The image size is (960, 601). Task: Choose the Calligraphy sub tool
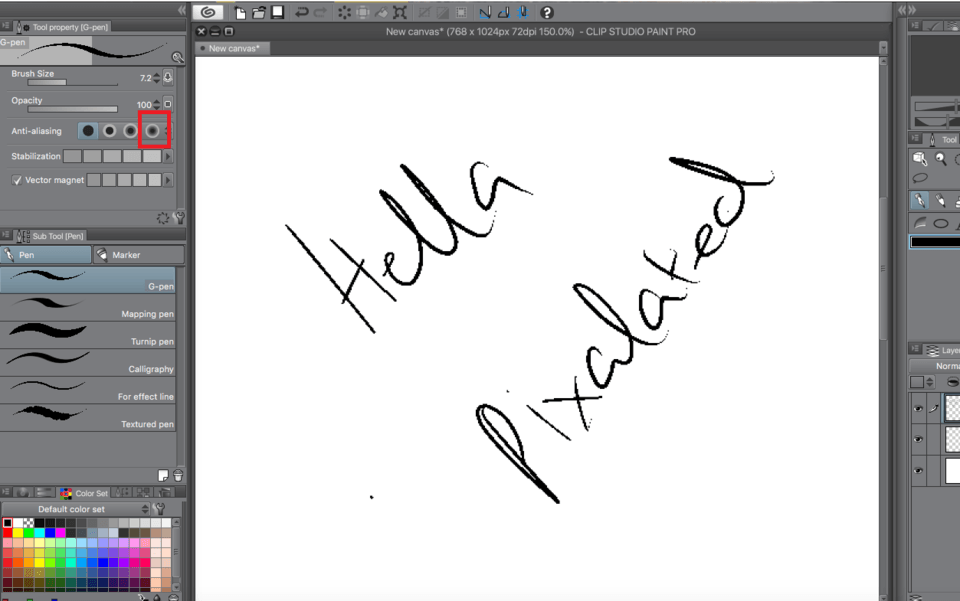[x=88, y=362]
